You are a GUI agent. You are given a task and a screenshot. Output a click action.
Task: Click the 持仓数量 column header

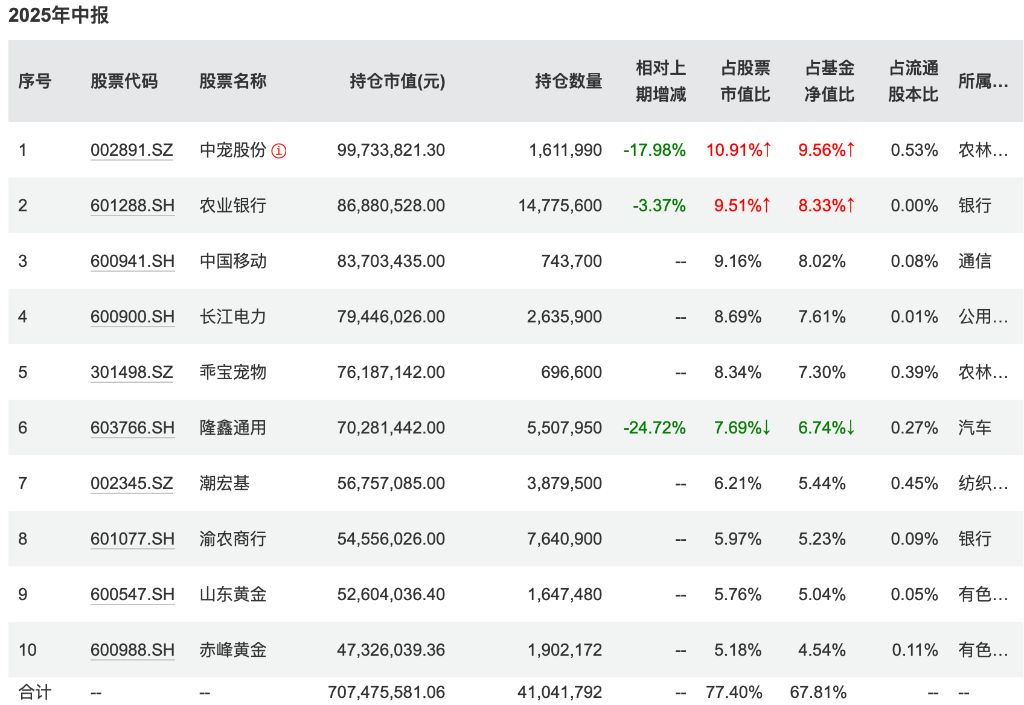568,81
